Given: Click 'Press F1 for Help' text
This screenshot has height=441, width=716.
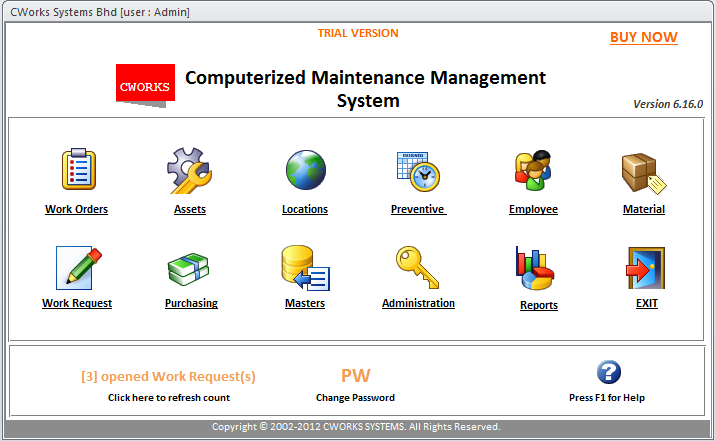Looking at the screenshot, I should (x=607, y=398).
